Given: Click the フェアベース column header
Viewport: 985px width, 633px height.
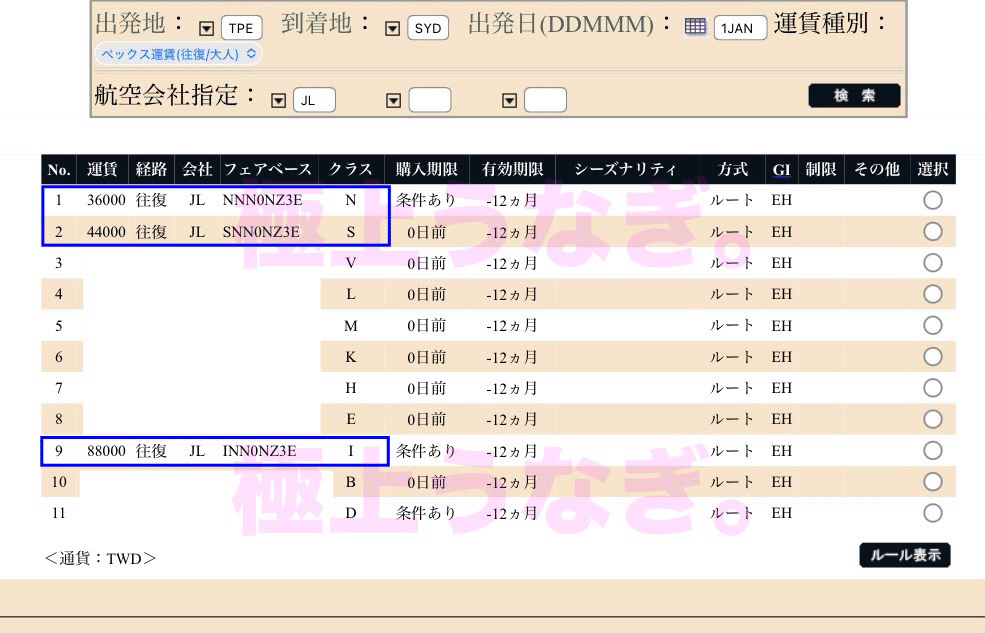Looking at the screenshot, I should pos(268,170).
